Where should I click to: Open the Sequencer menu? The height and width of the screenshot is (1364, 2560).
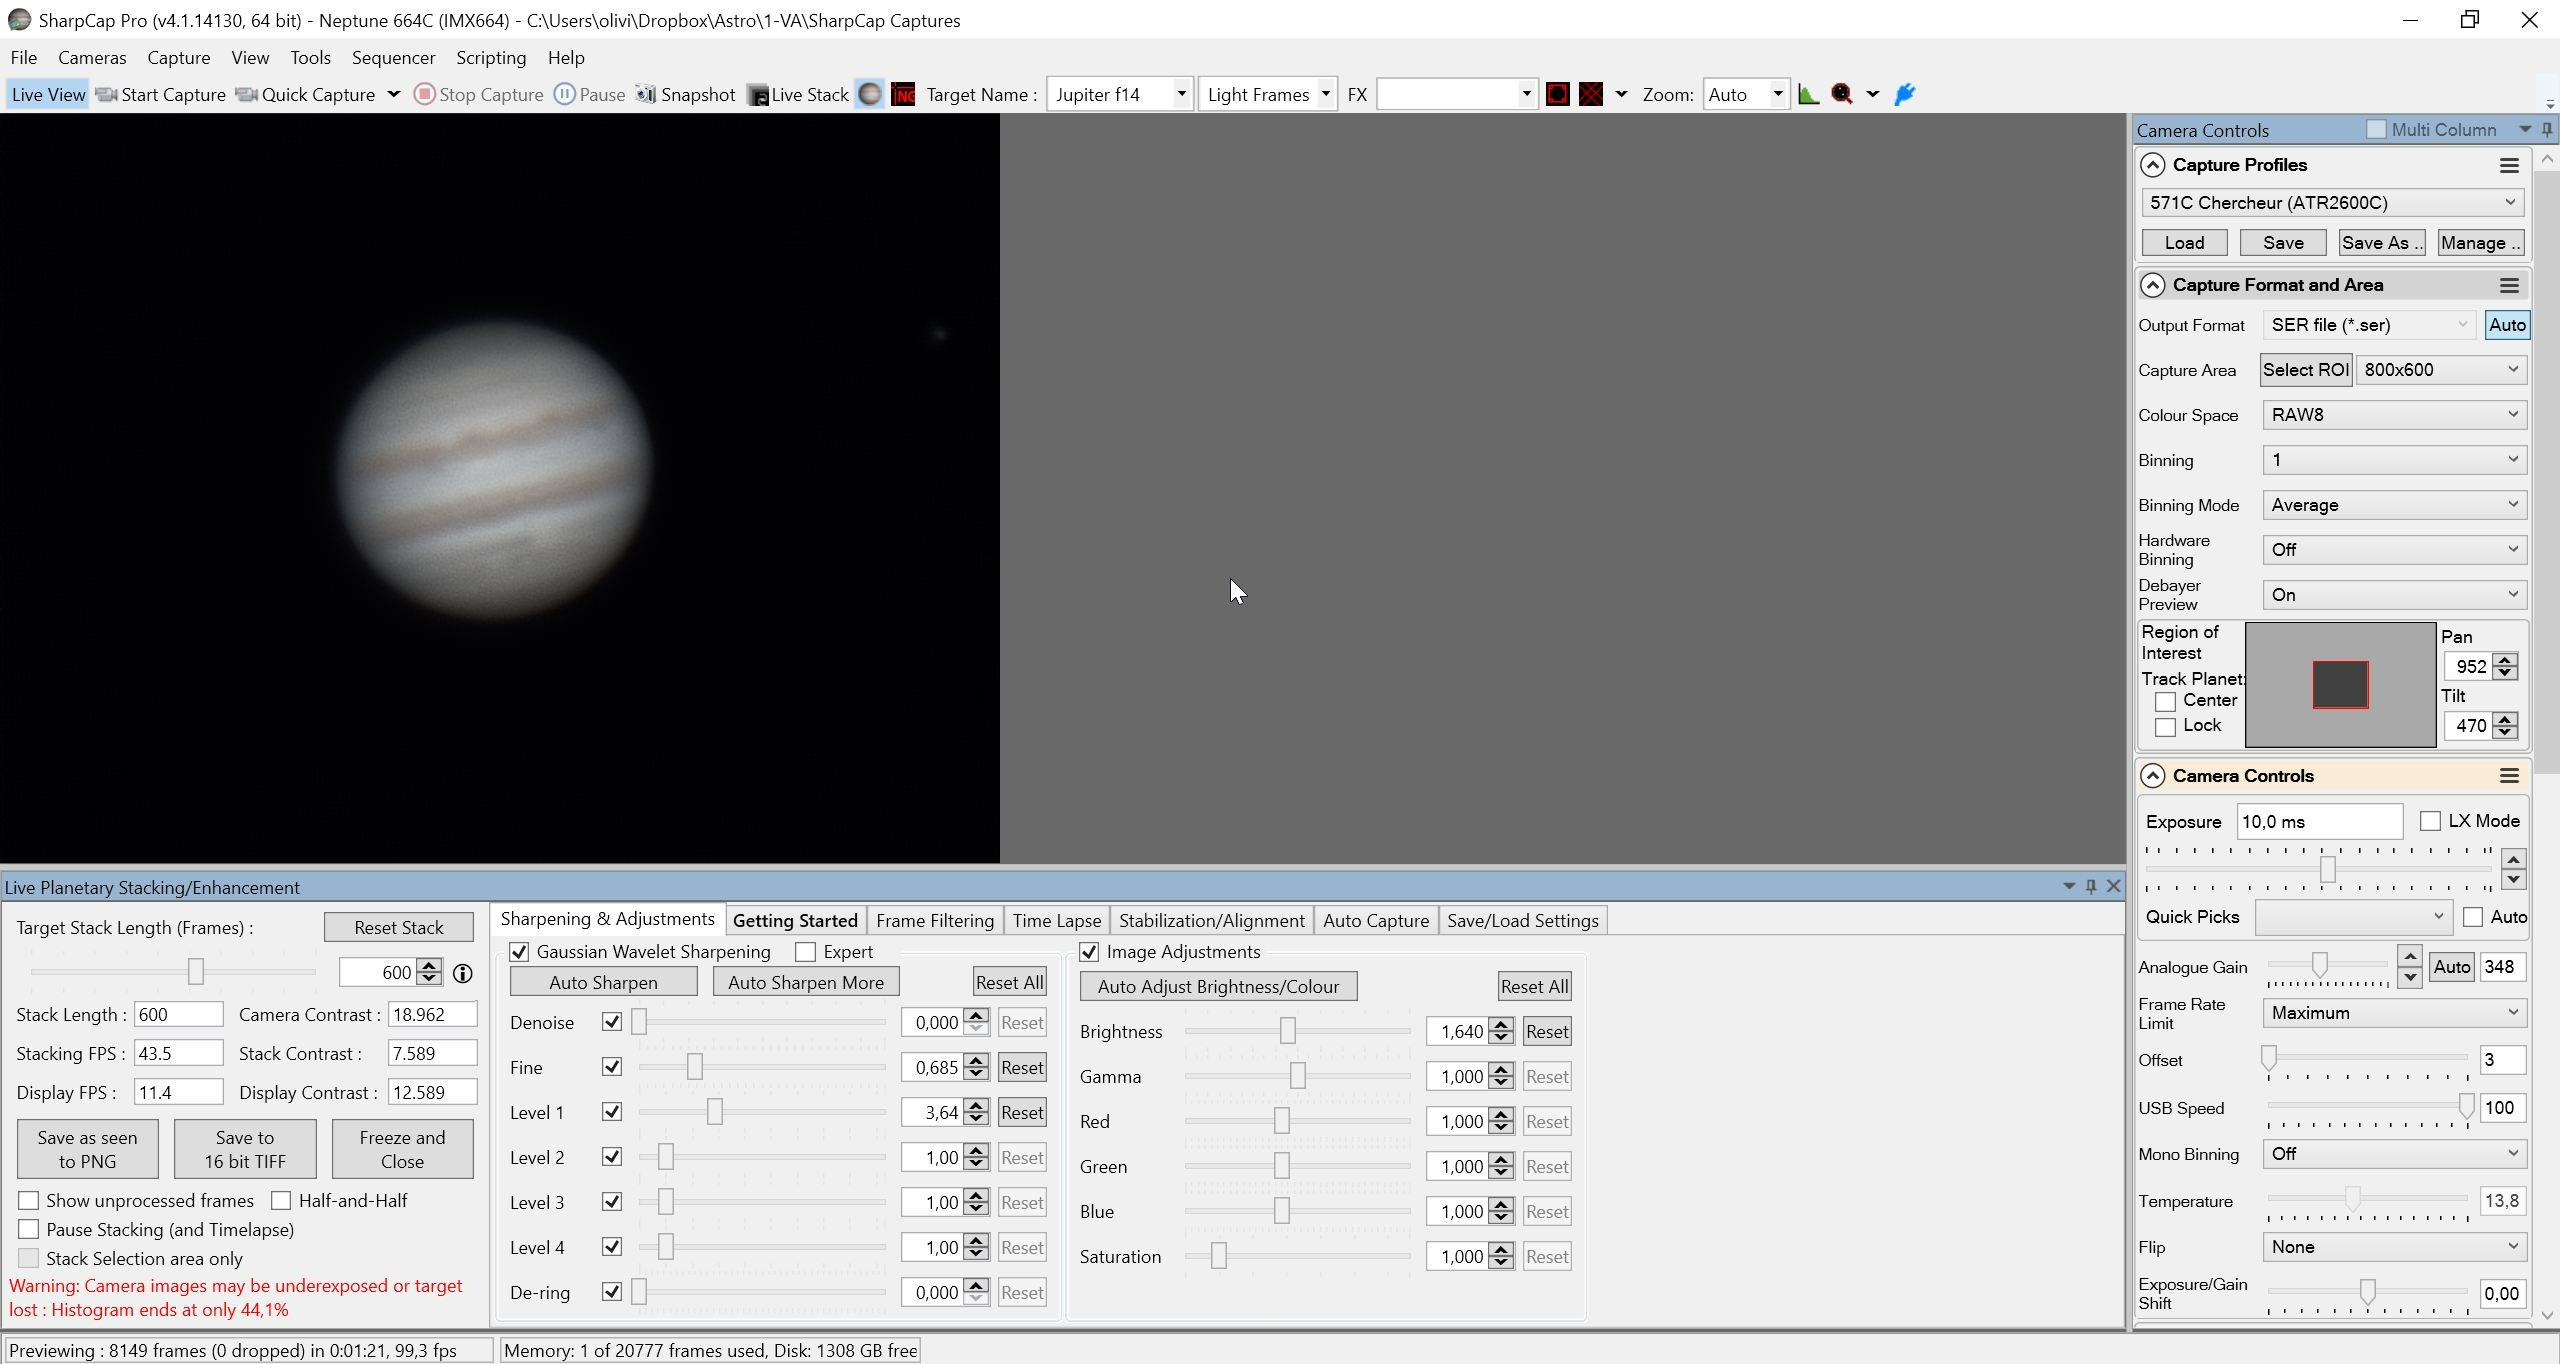pyautogui.click(x=393, y=57)
